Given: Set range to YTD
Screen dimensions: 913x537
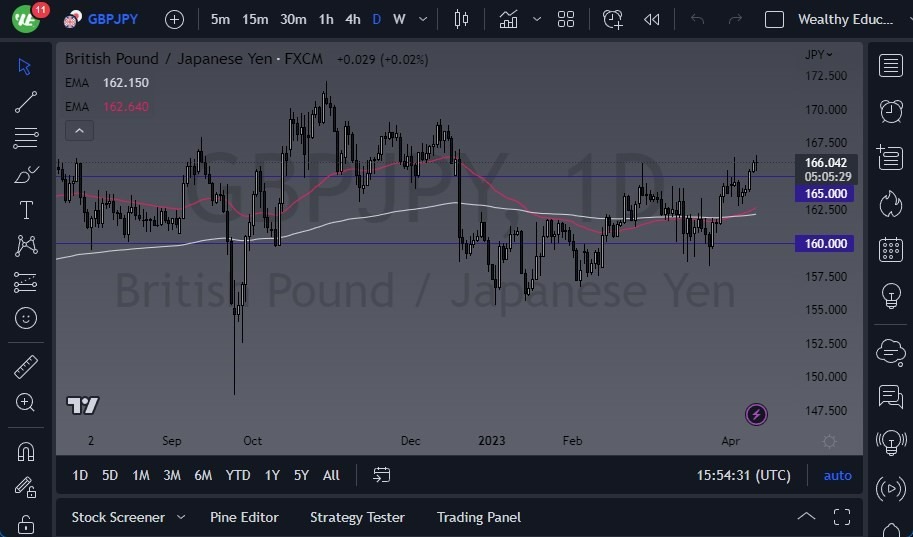Looking at the screenshot, I should (x=238, y=475).
